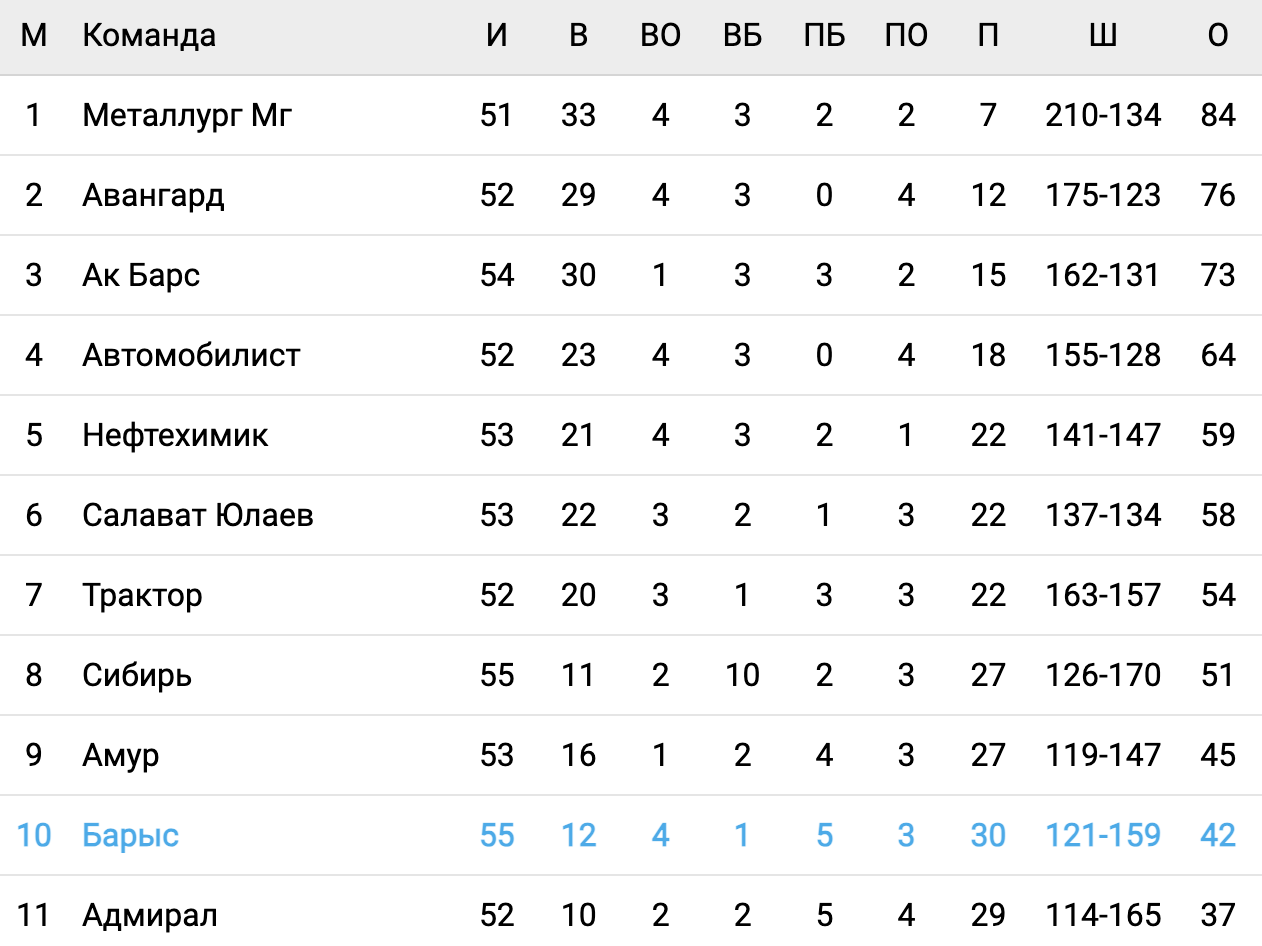
Task: Select the ПО column header
Action: [x=906, y=36]
